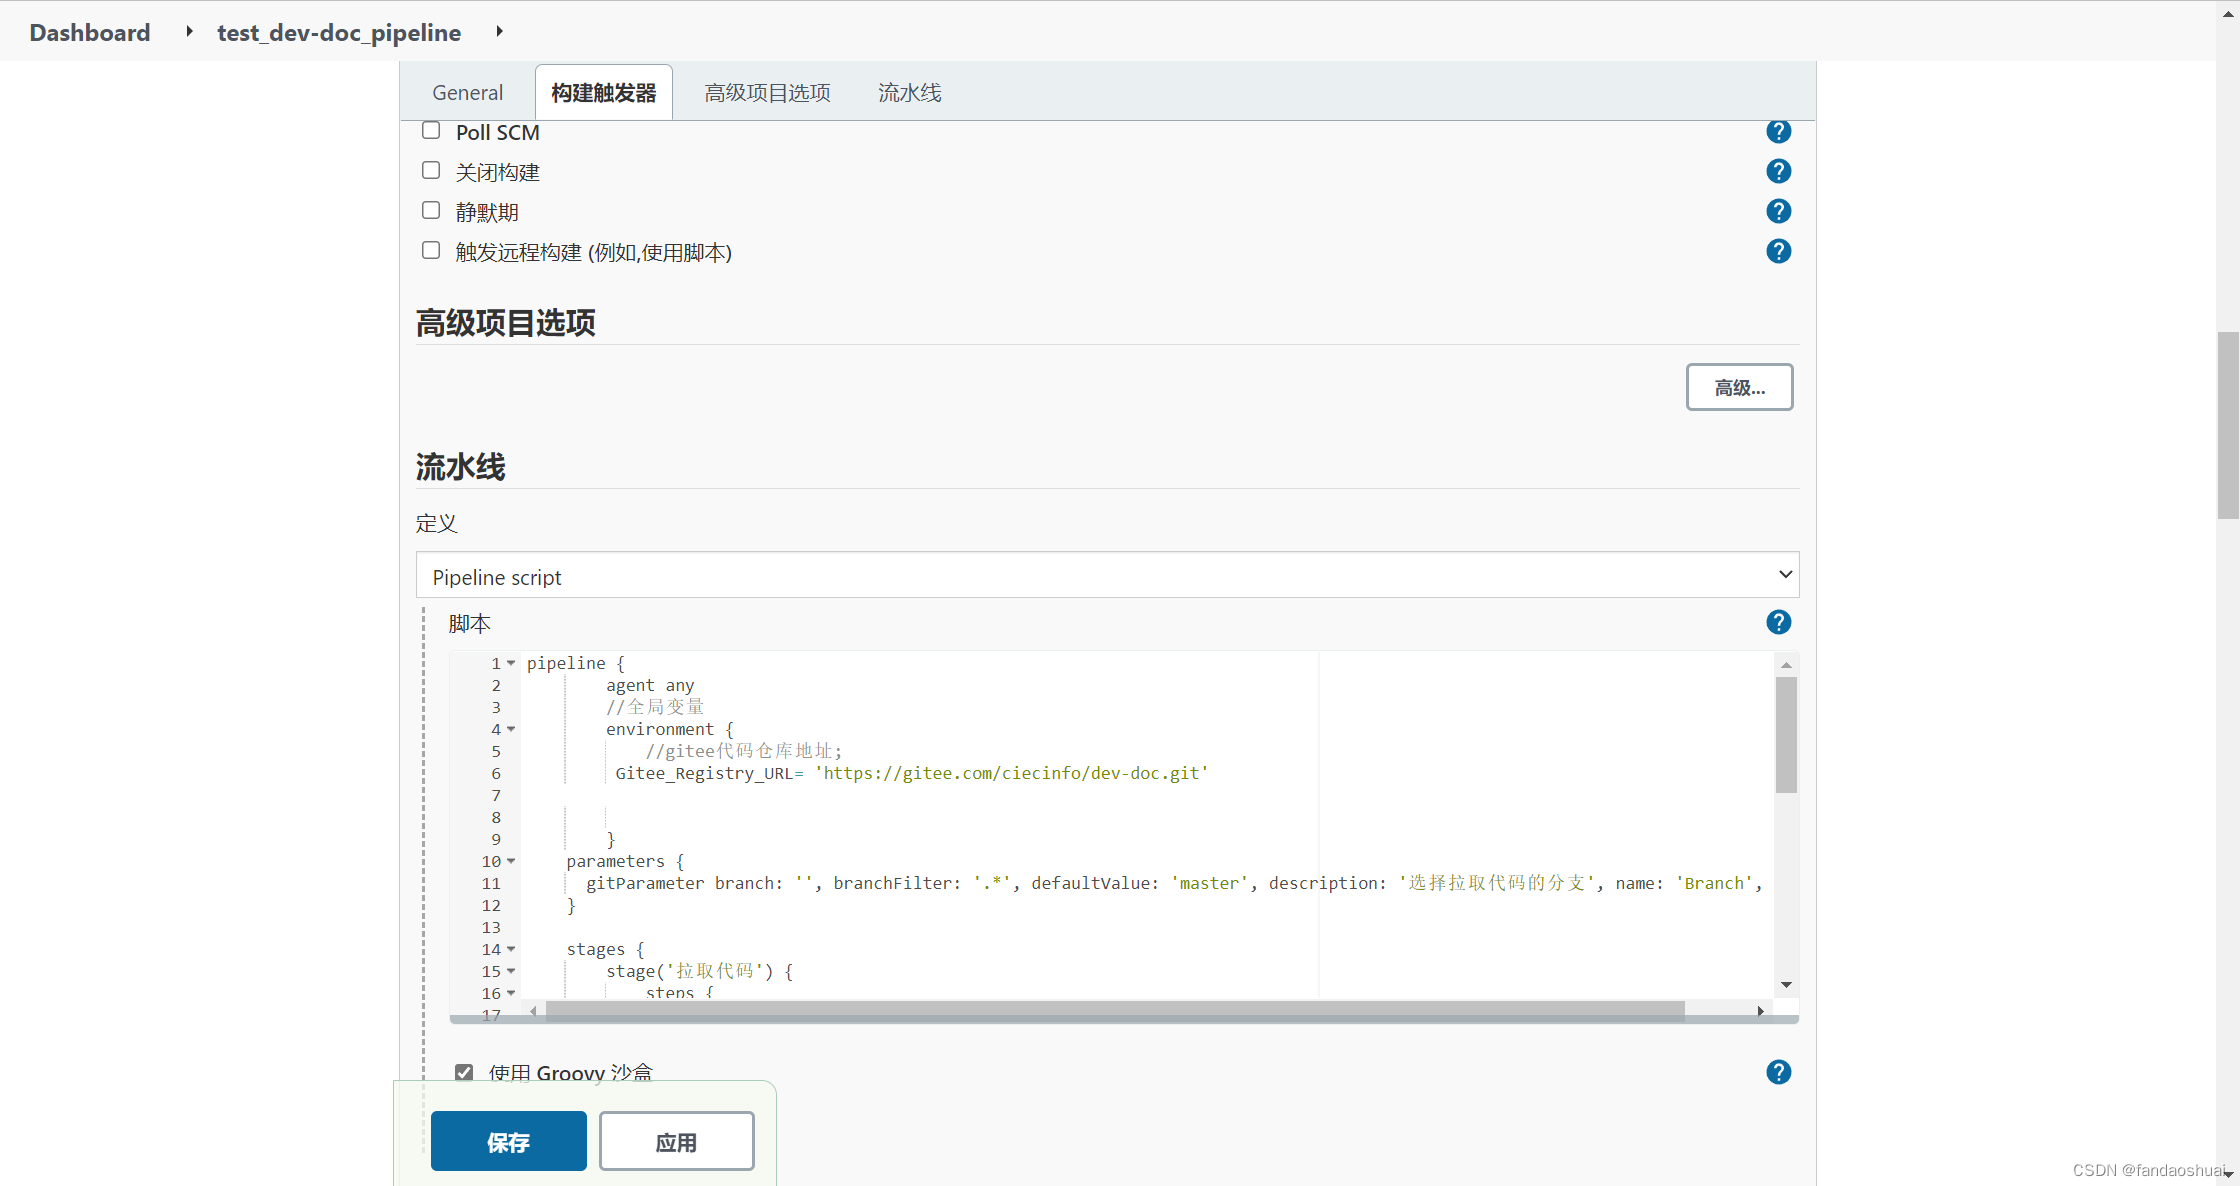The height and width of the screenshot is (1186, 2240).
Task: Open help for the 脚本 editor
Action: pos(1779,622)
